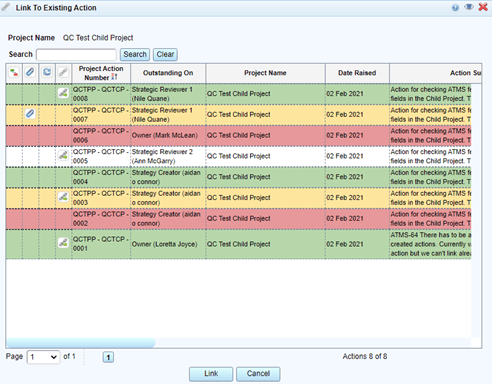Click Owner (Loretta Joyce) cell

(x=168, y=244)
